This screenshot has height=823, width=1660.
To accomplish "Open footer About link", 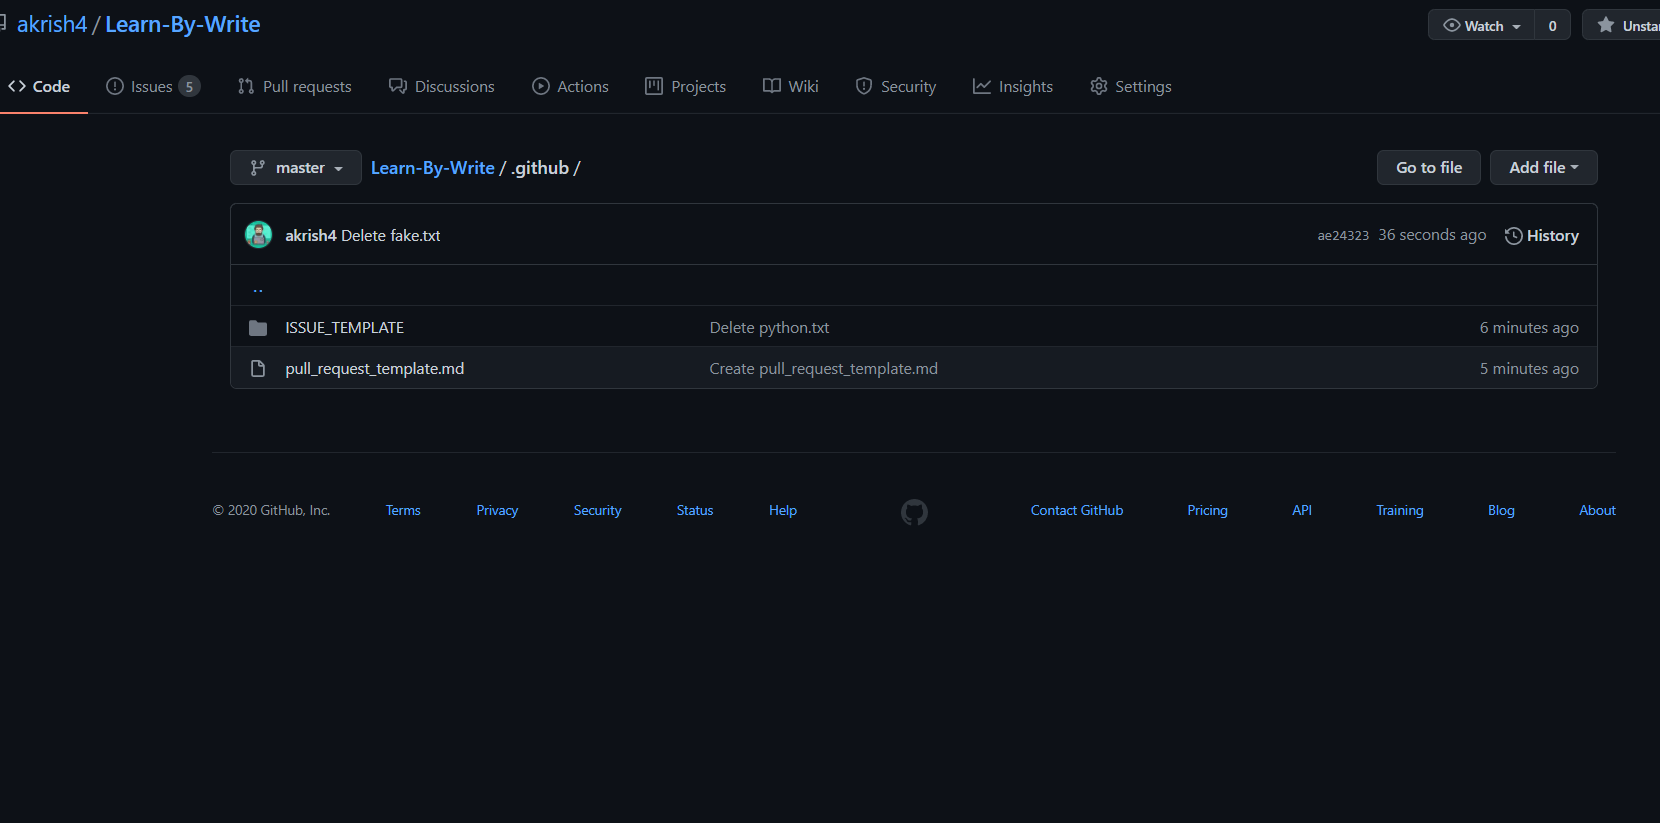I will 1597,510.
